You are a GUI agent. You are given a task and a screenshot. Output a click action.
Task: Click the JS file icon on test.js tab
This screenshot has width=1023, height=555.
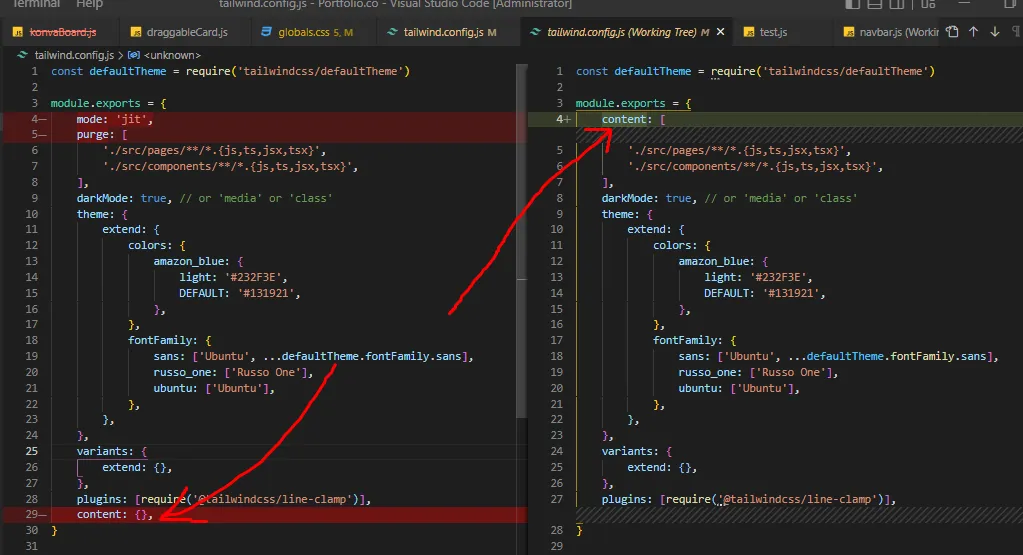pyautogui.click(x=749, y=32)
